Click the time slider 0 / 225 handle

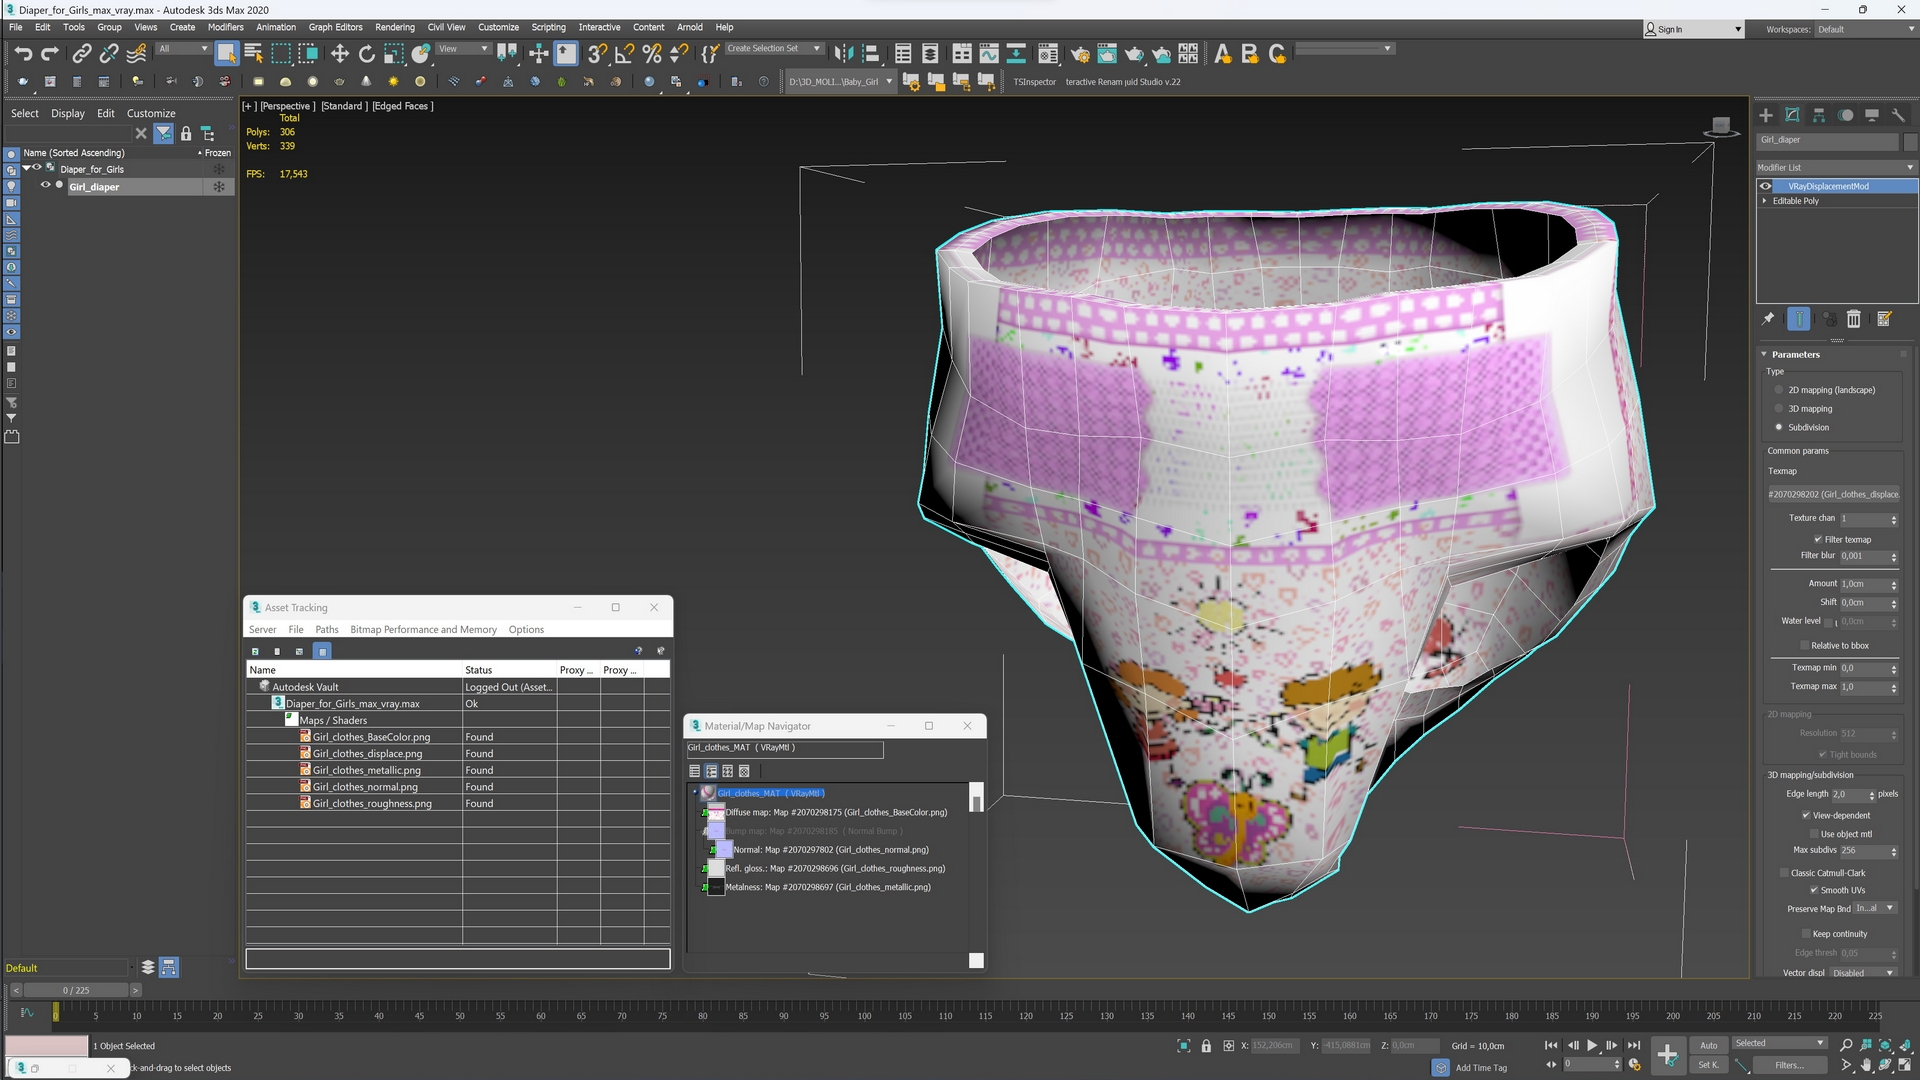[76, 991]
